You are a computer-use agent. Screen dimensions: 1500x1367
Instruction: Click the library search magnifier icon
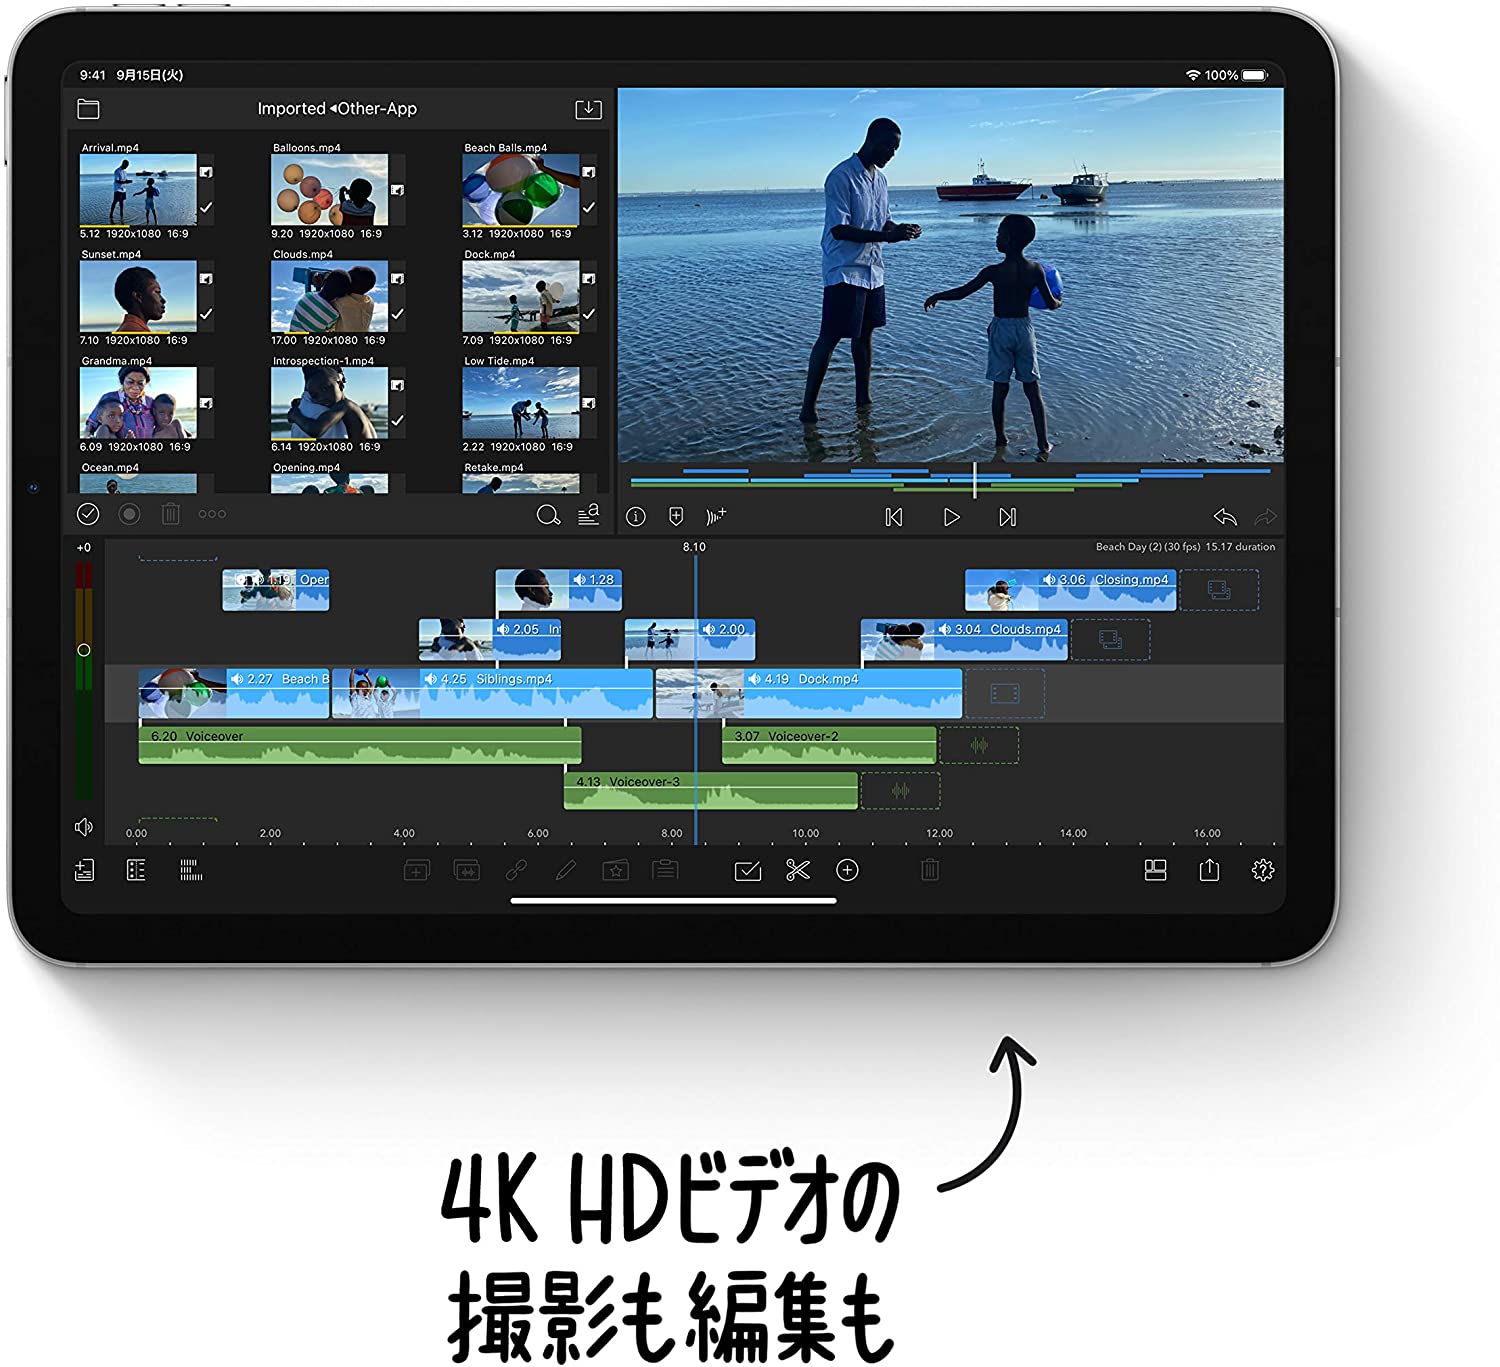547,515
